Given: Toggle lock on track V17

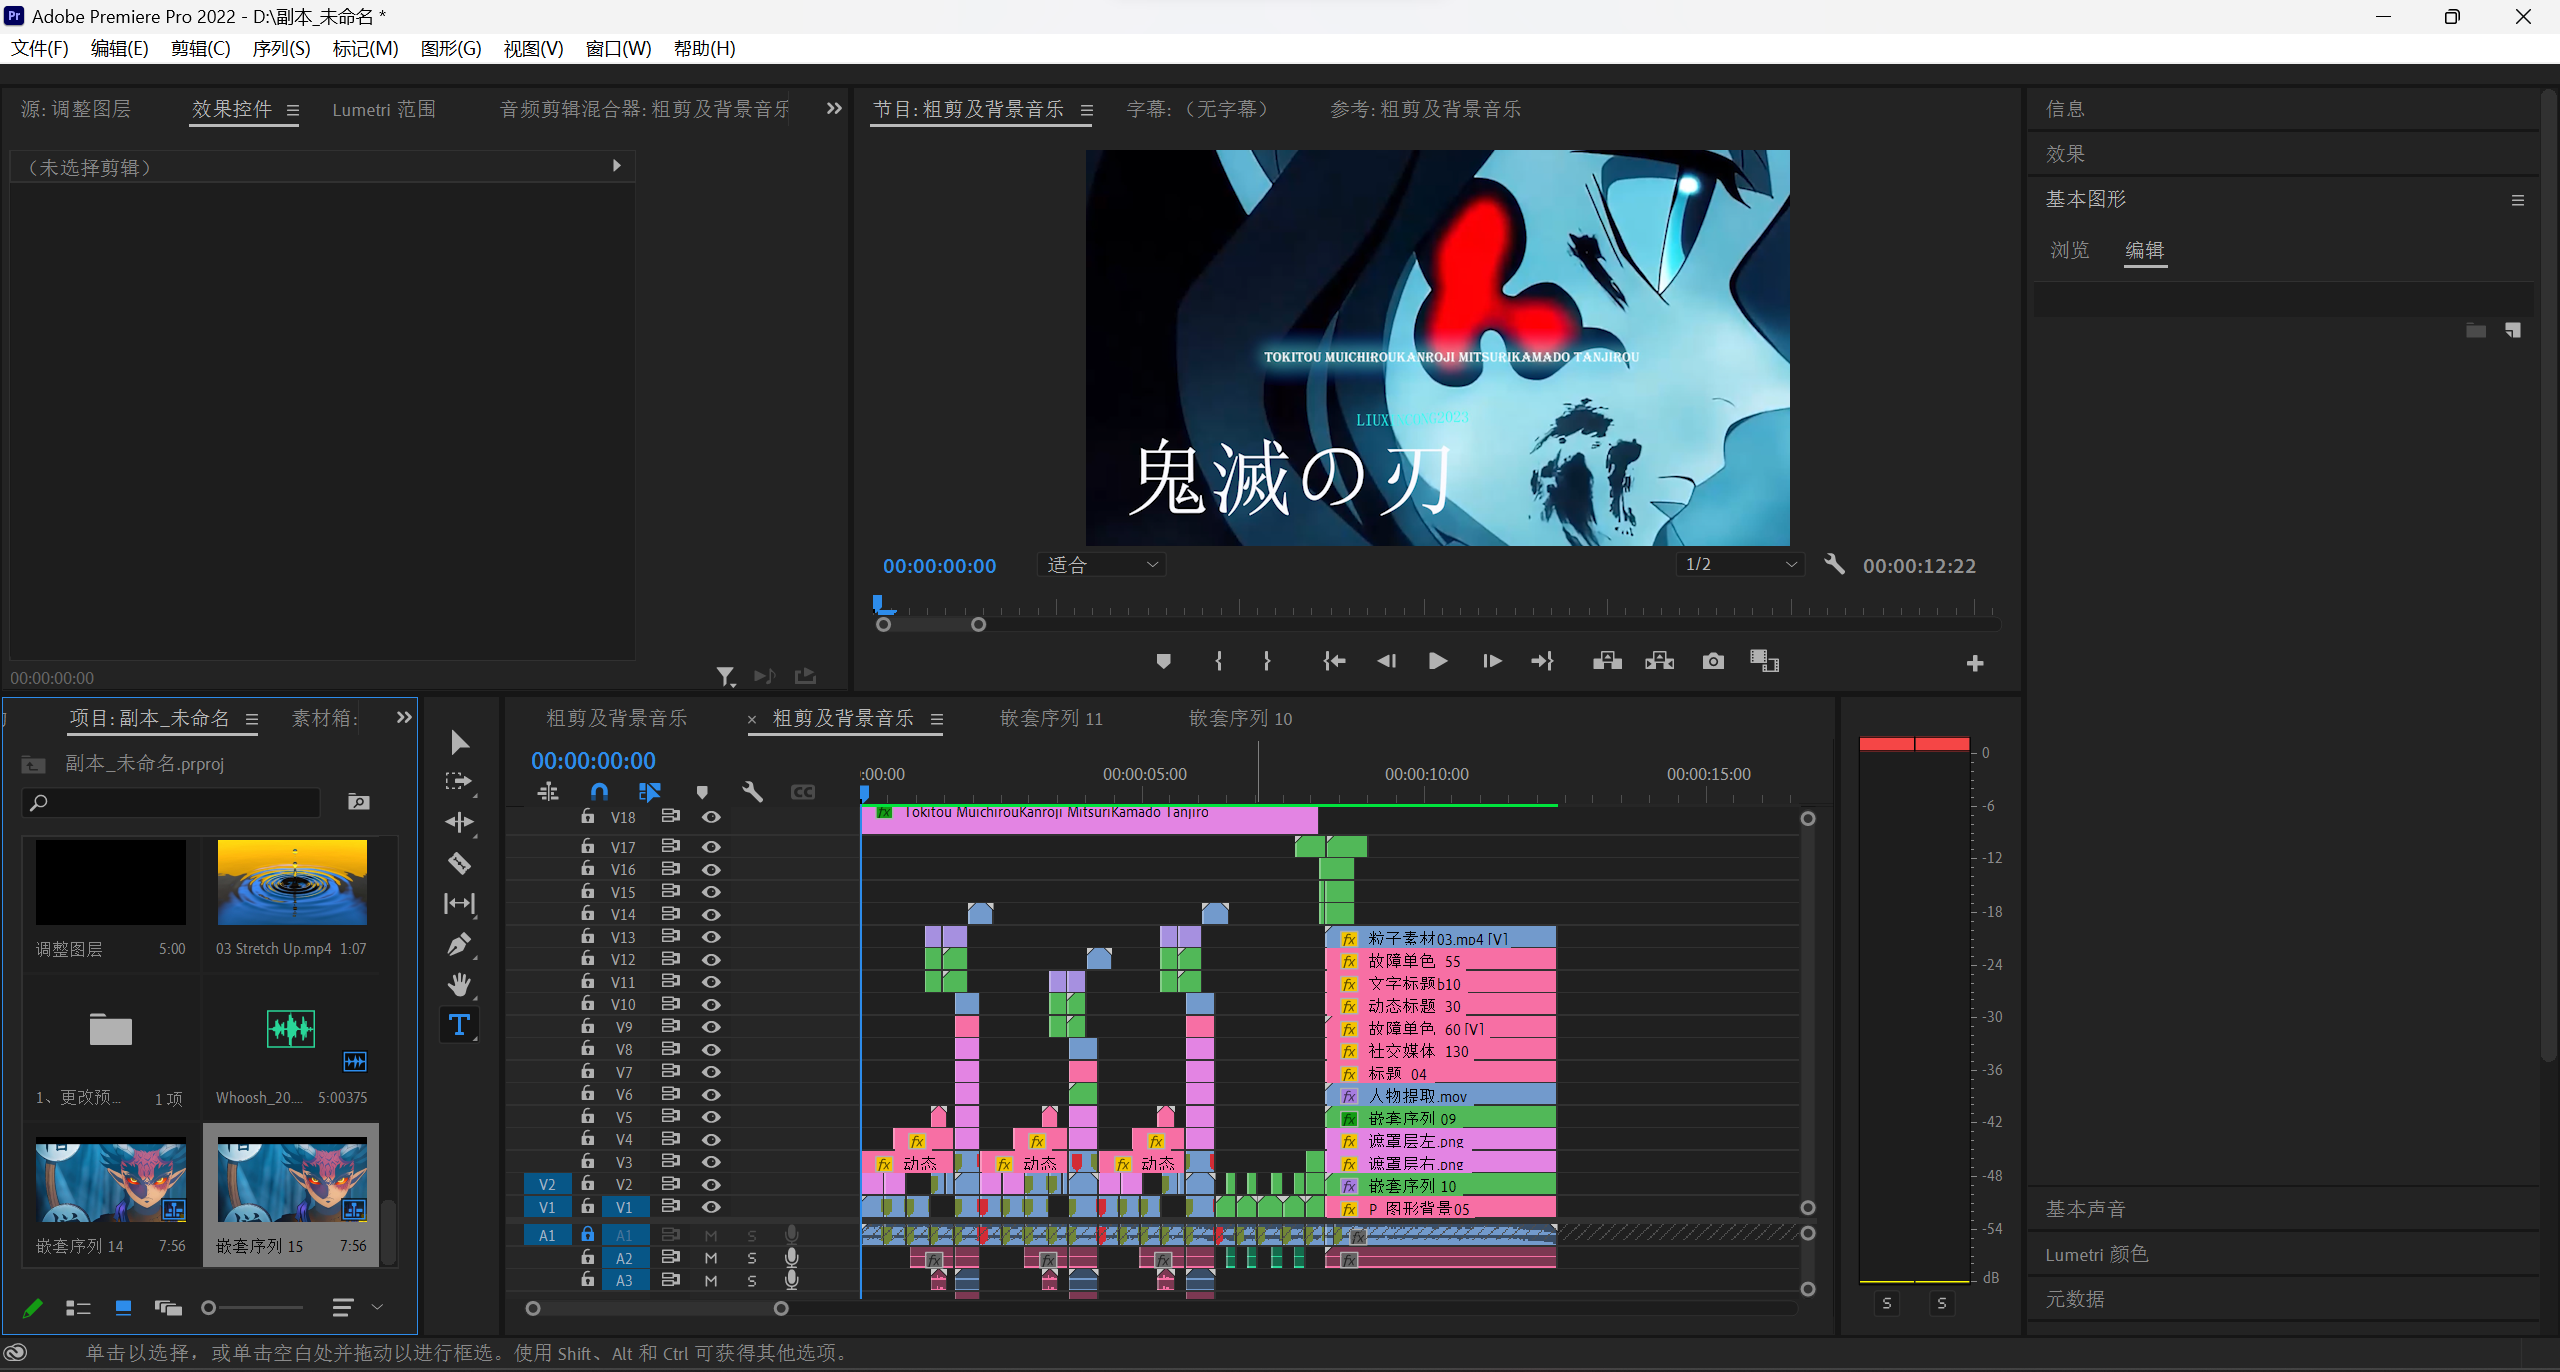Looking at the screenshot, I should (x=587, y=846).
